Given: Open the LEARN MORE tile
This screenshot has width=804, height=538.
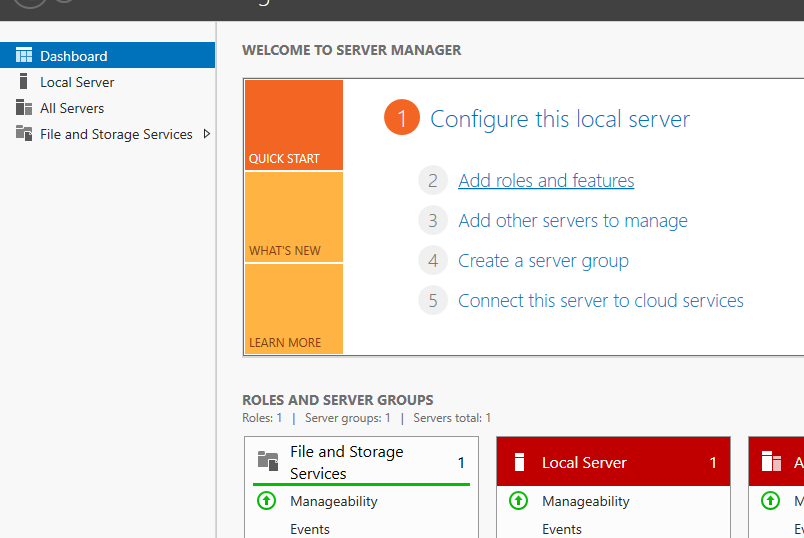Looking at the screenshot, I should click(293, 309).
